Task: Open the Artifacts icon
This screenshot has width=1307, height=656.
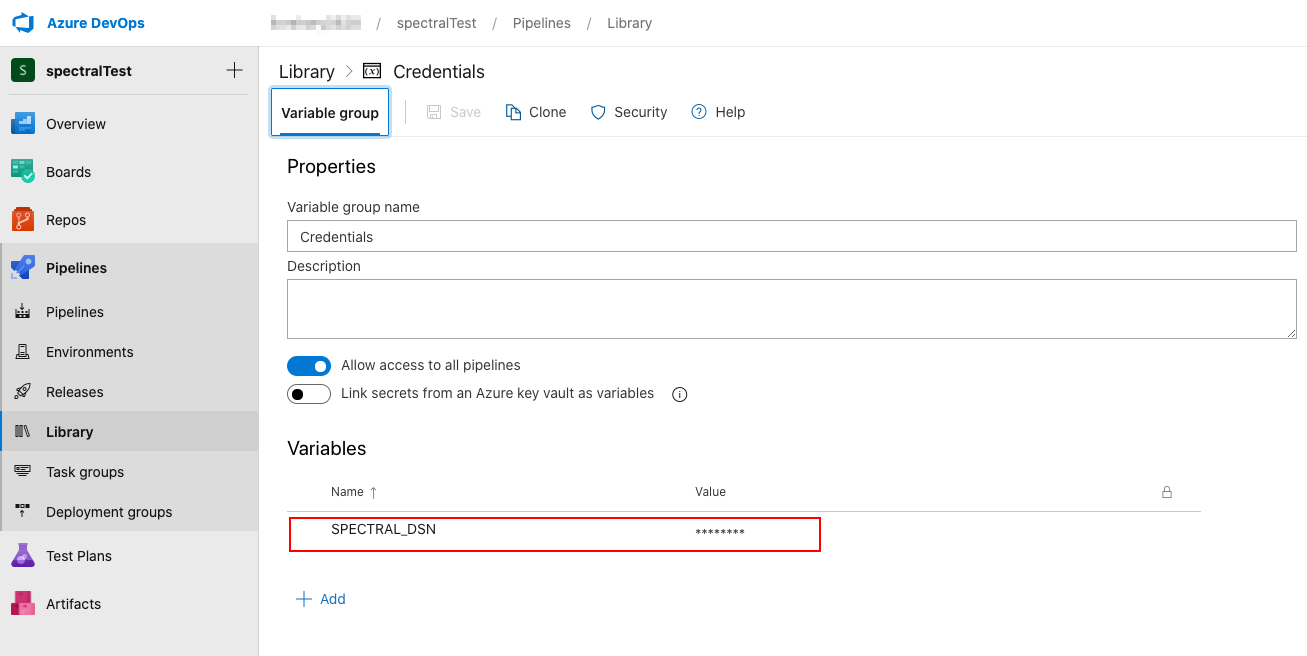Action: point(23,604)
